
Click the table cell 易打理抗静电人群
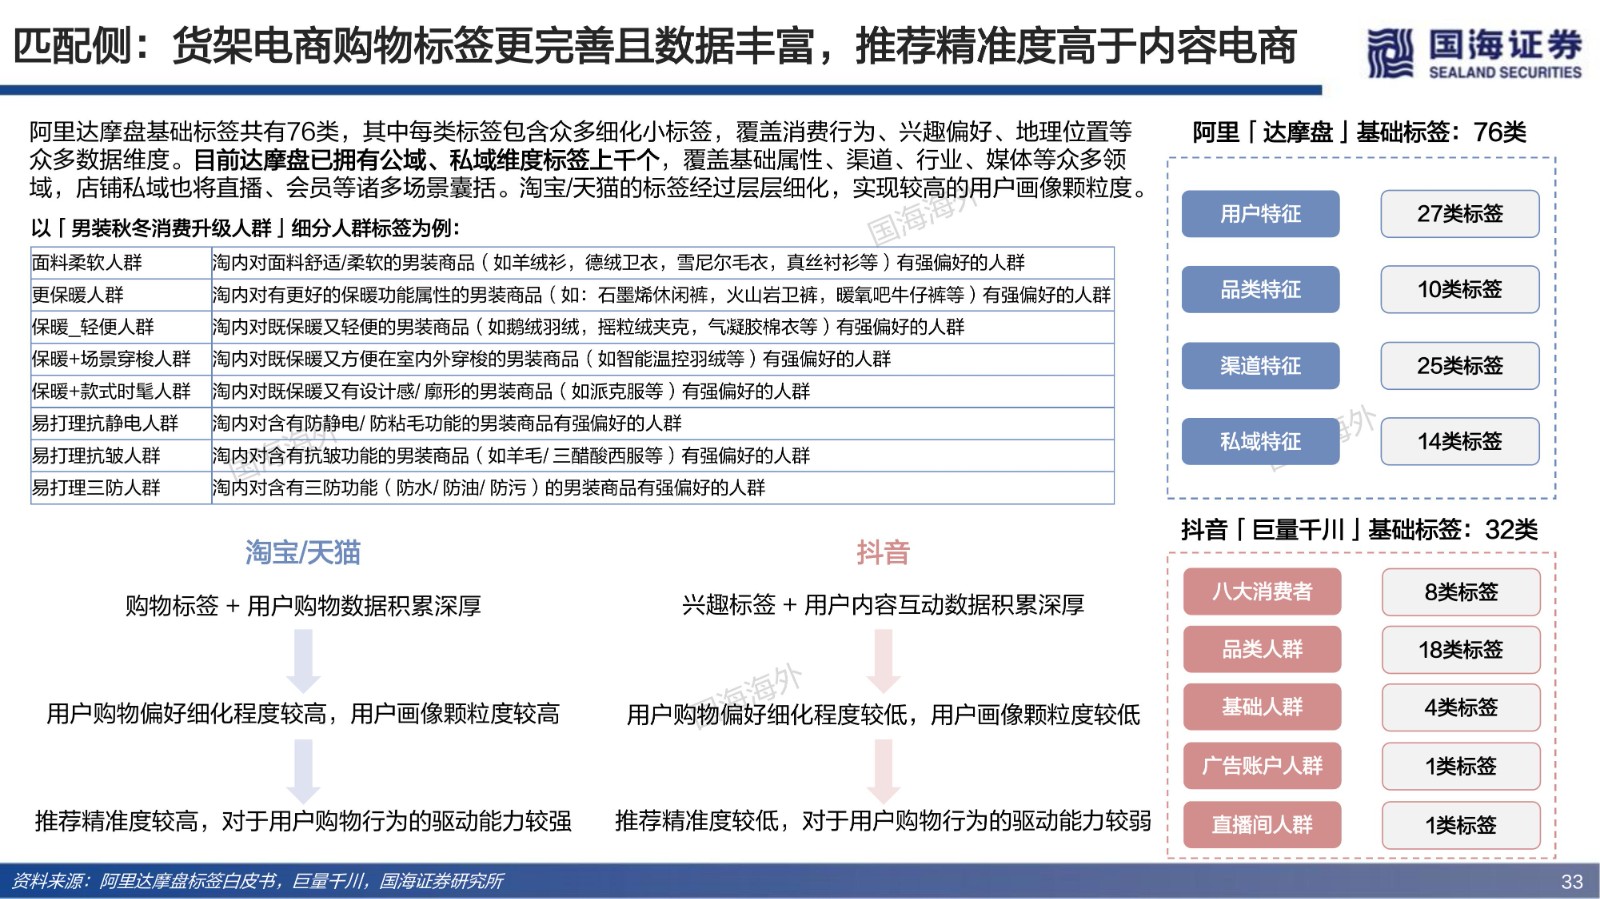pyautogui.click(x=121, y=423)
